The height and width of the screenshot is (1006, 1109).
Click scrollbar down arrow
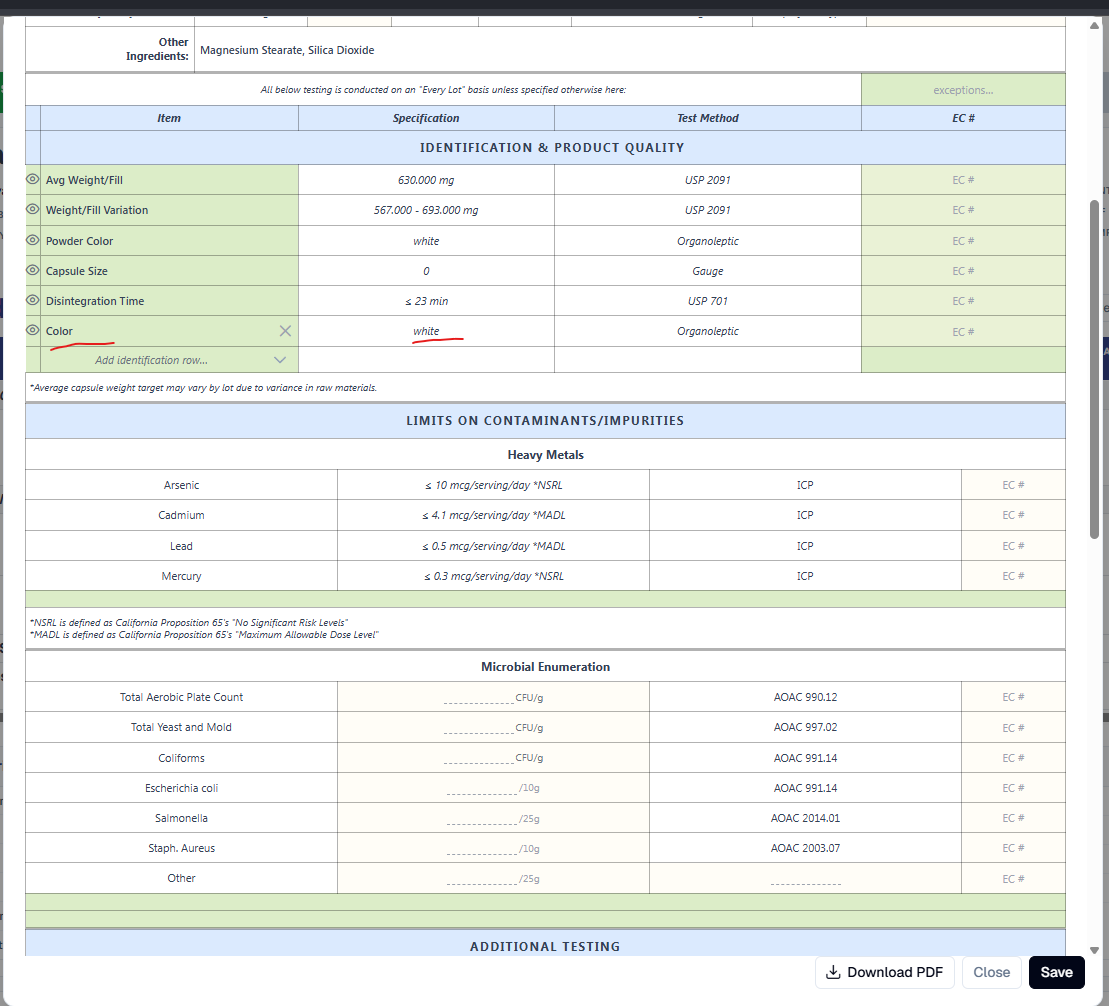1094,950
